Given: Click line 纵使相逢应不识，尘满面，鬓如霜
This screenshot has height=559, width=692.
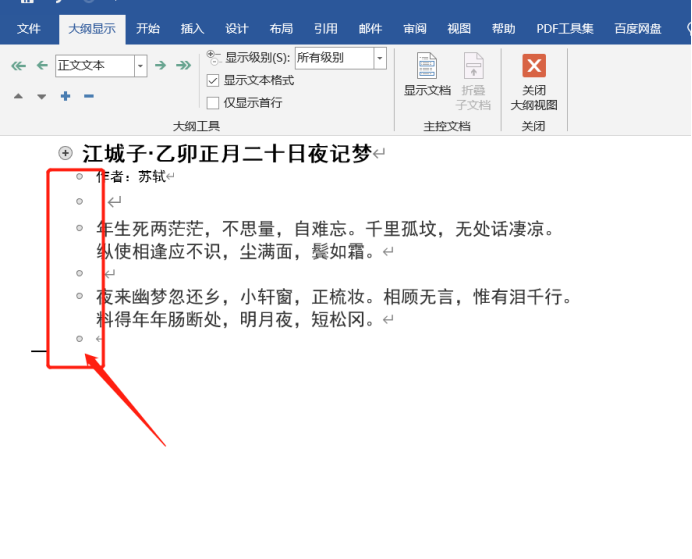Looking at the screenshot, I should click(236, 252).
